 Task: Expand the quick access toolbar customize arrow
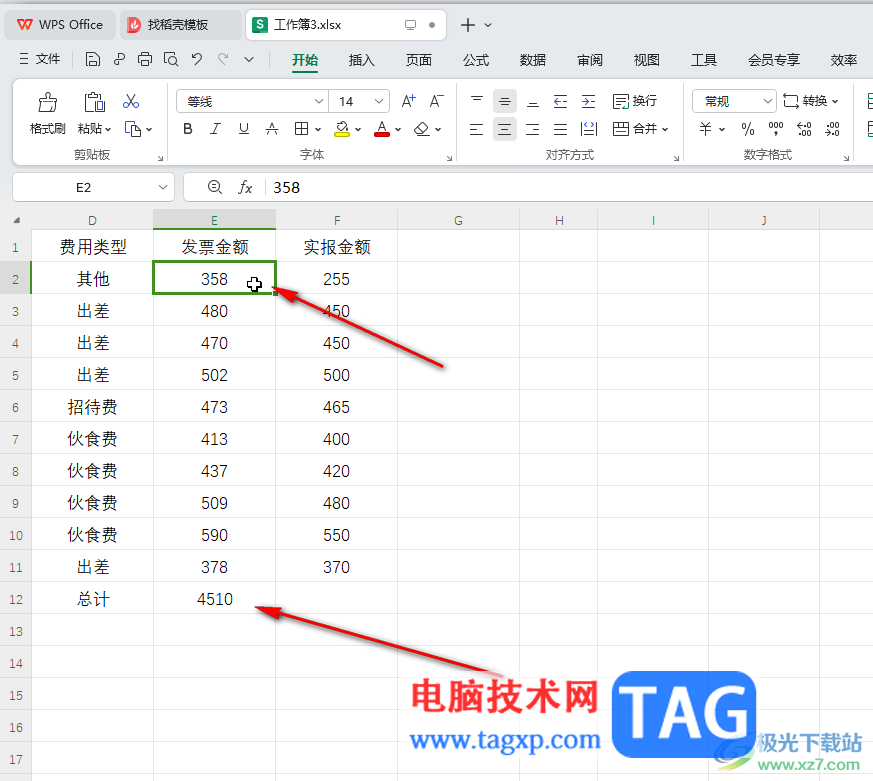point(249,59)
